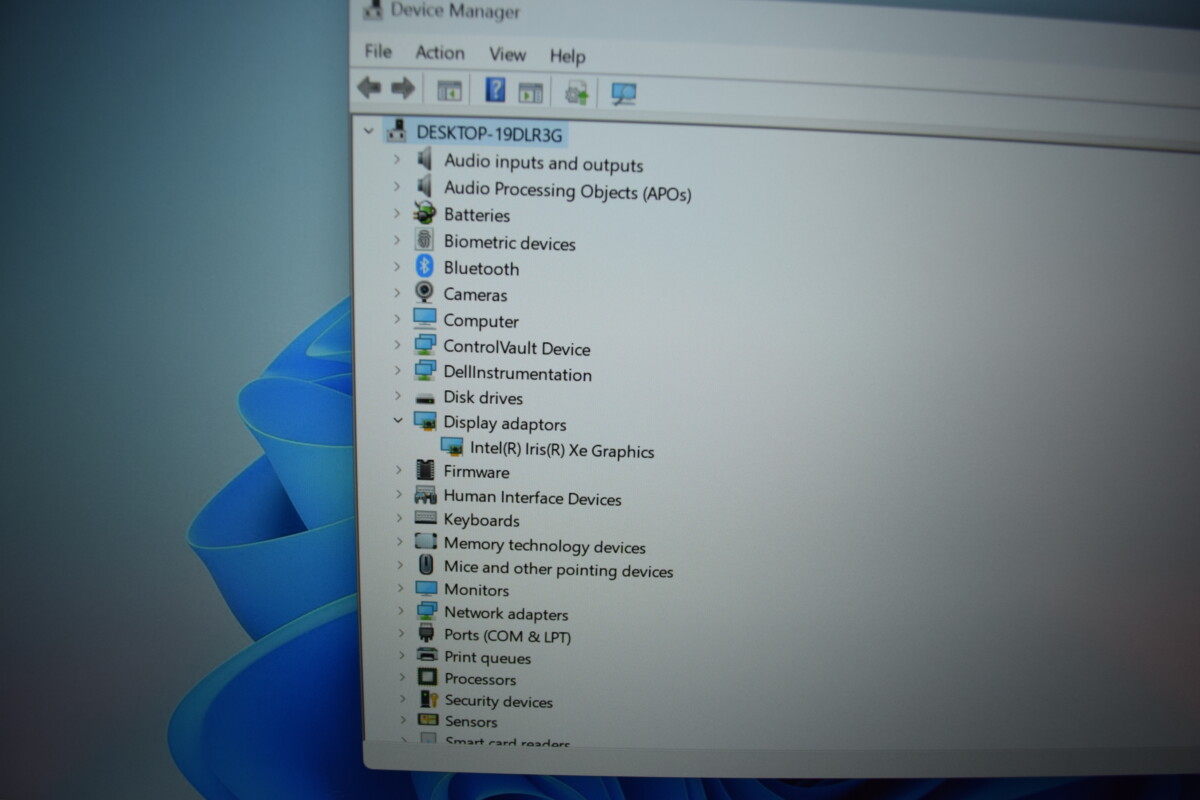
Task: Click the Disk drives icon
Action: pyautogui.click(x=425, y=397)
